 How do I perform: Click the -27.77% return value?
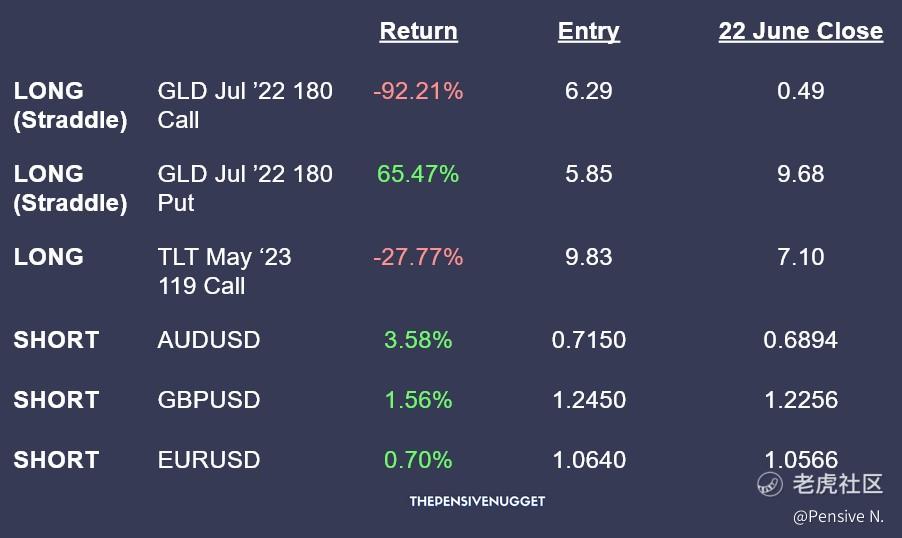click(418, 257)
